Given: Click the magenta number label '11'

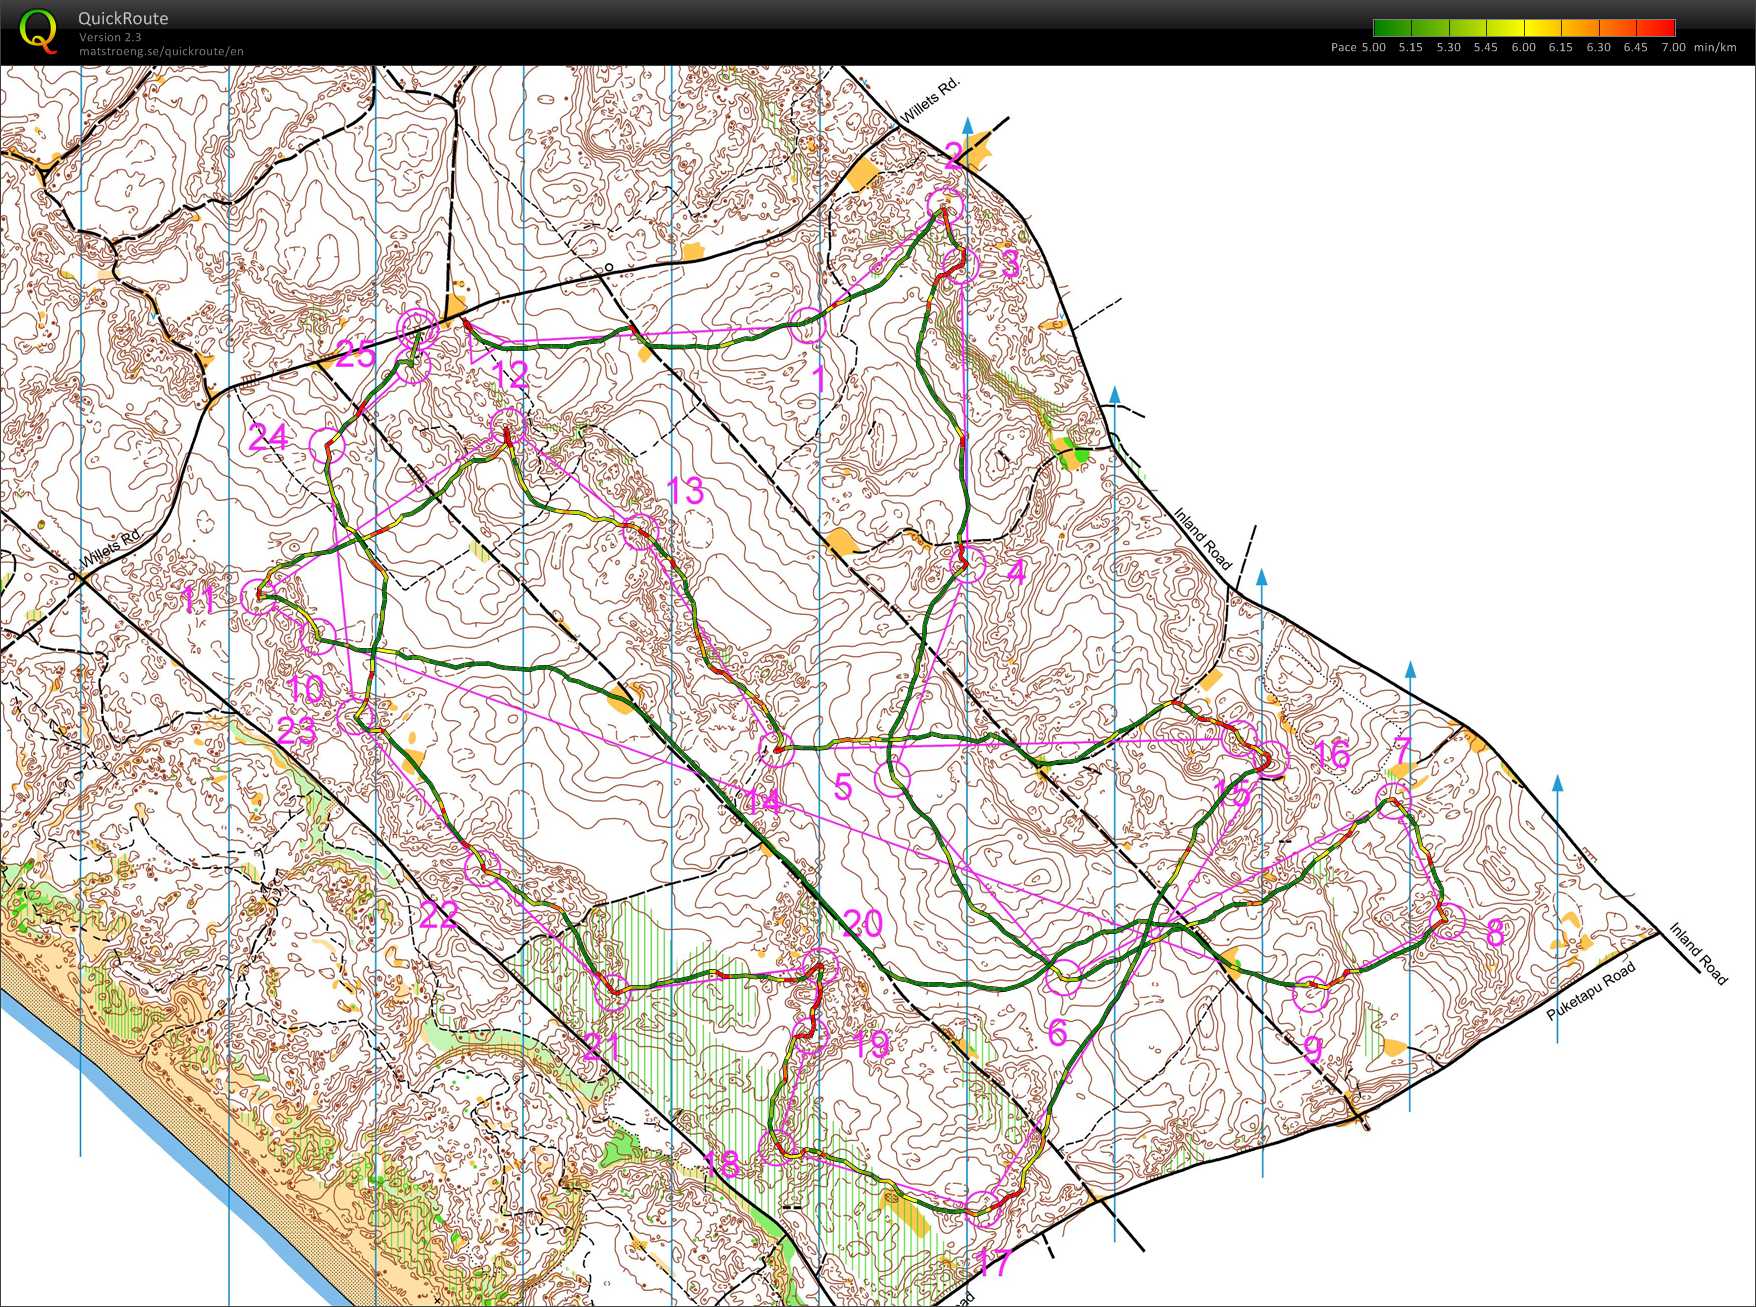Looking at the screenshot, I should point(198,601).
